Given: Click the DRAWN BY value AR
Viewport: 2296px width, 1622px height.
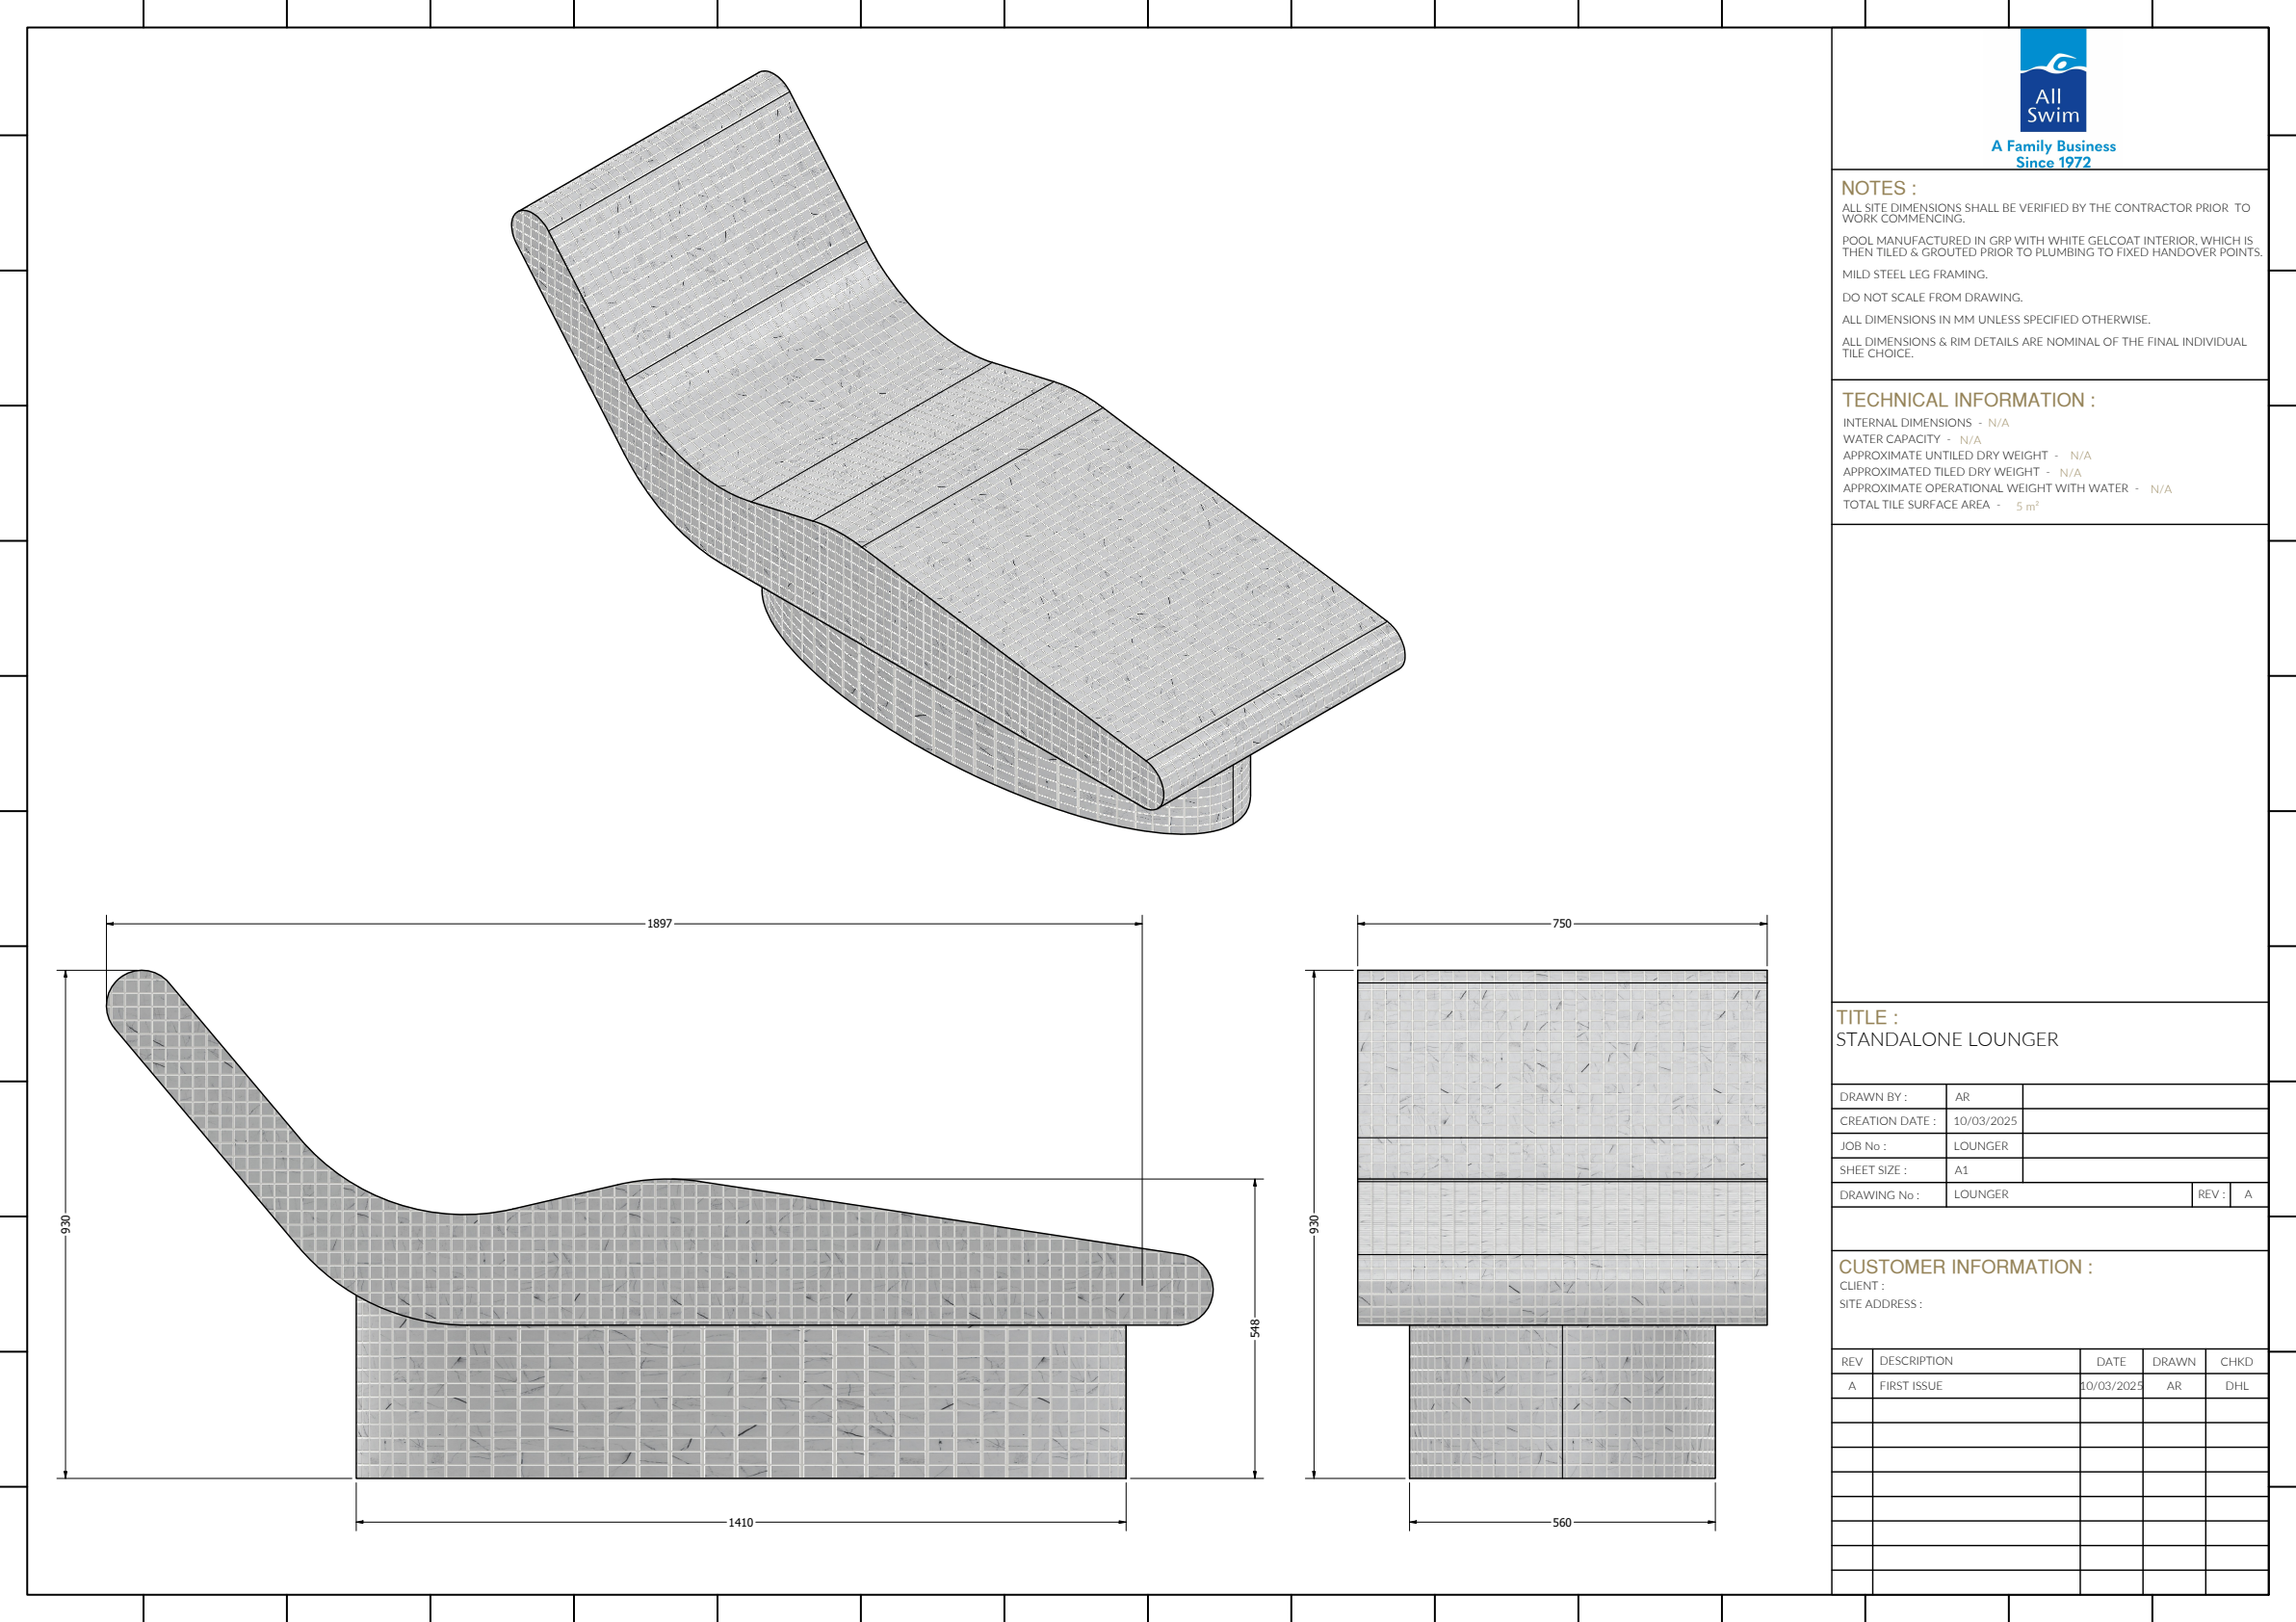Looking at the screenshot, I should point(1962,1097).
